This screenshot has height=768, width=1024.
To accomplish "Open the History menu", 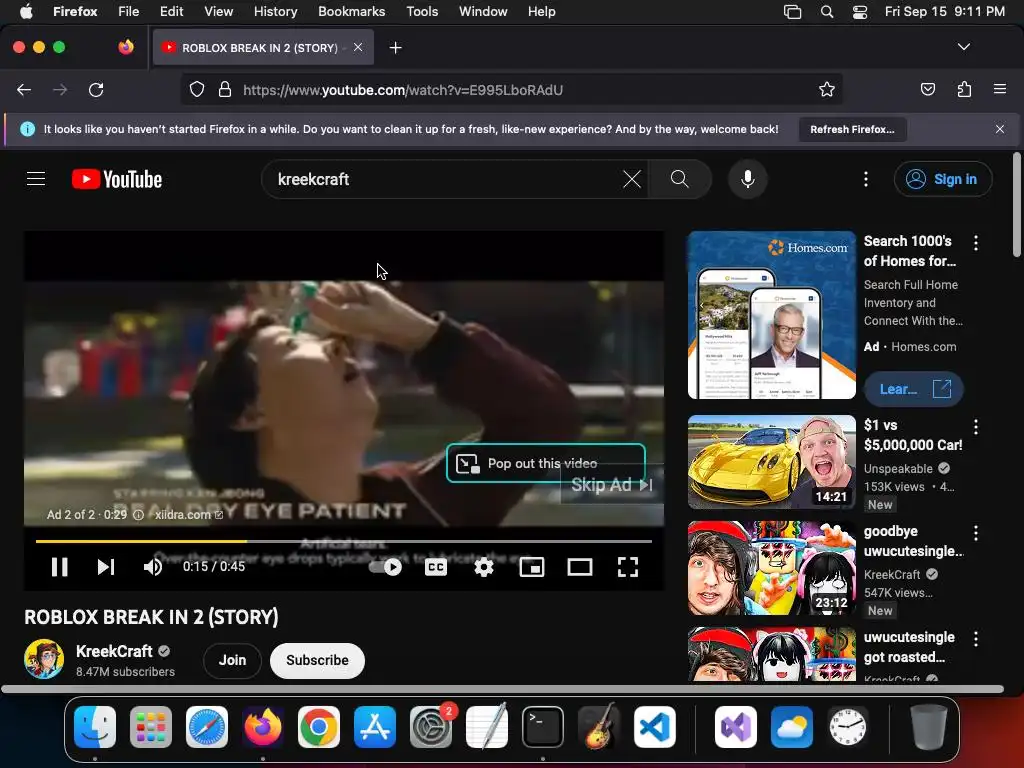I will click(x=275, y=12).
